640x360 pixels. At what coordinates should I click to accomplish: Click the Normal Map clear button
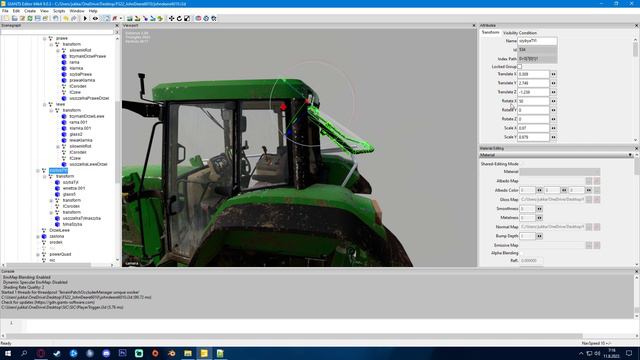click(597, 227)
